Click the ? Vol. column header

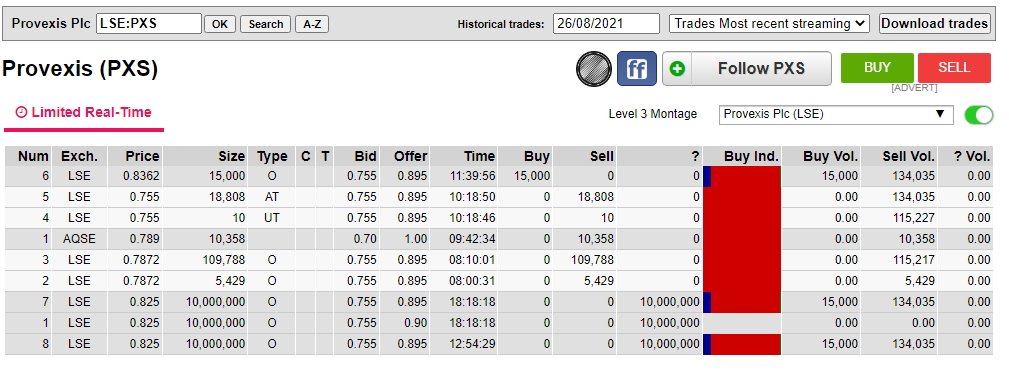965,156
